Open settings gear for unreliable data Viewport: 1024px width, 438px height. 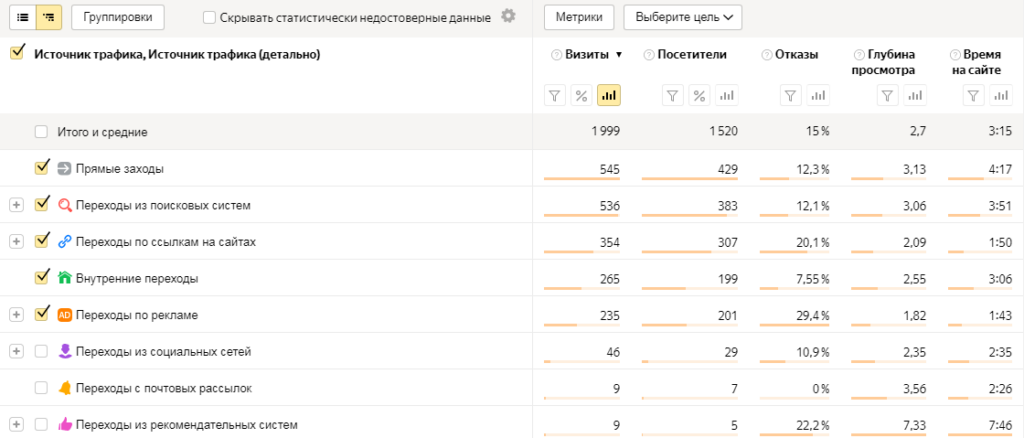click(x=508, y=16)
